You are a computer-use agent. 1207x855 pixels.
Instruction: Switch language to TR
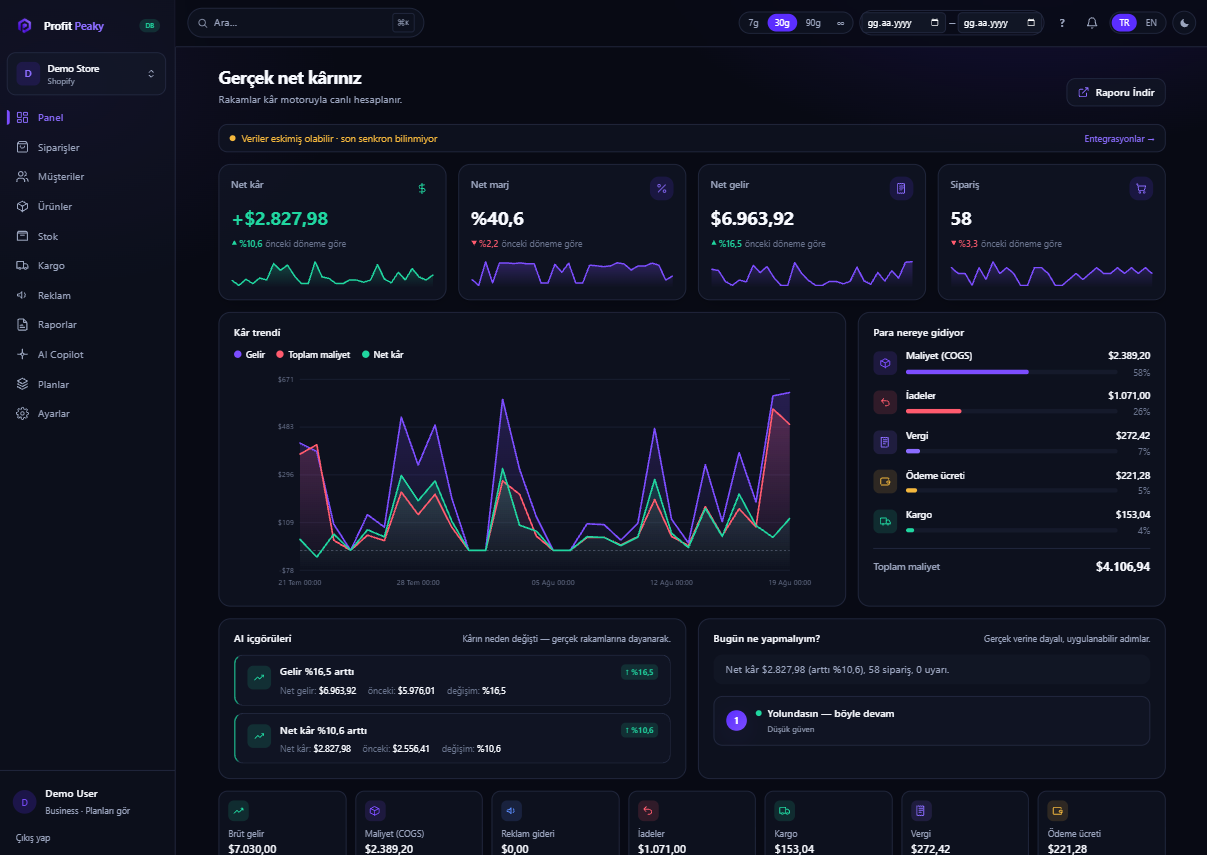[x=1124, y=23]
